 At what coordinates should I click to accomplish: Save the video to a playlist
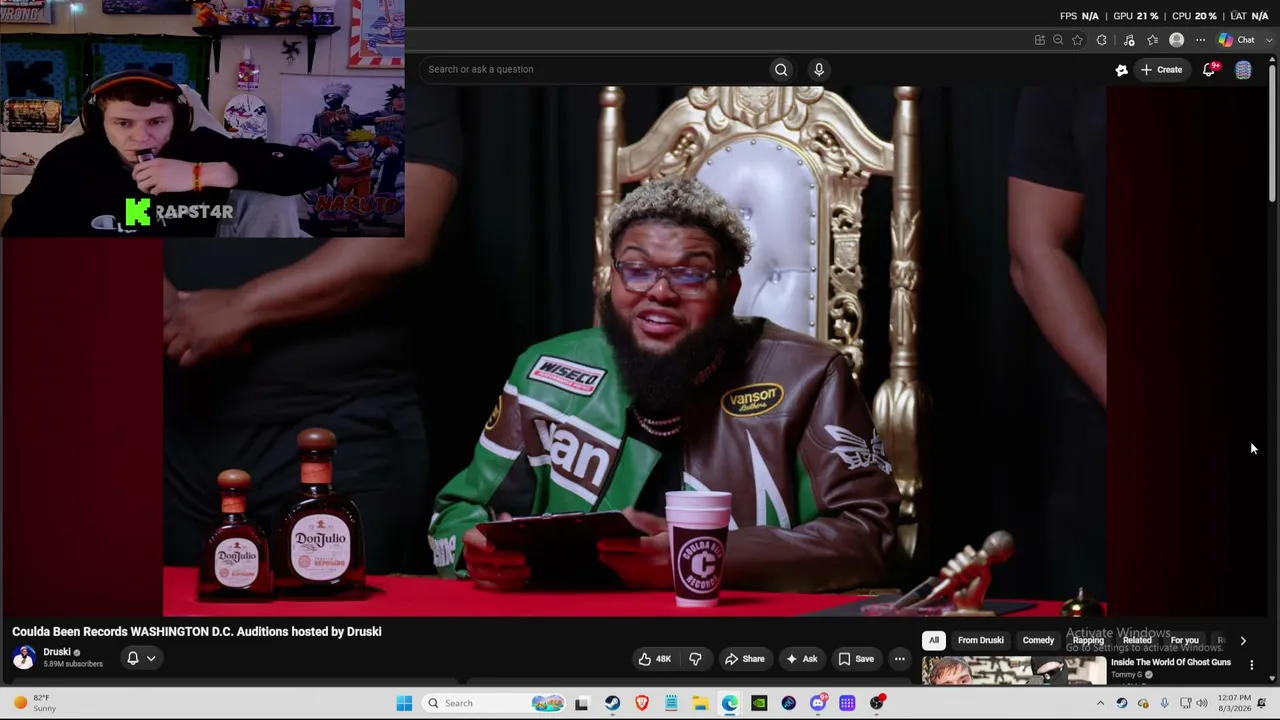857,659
